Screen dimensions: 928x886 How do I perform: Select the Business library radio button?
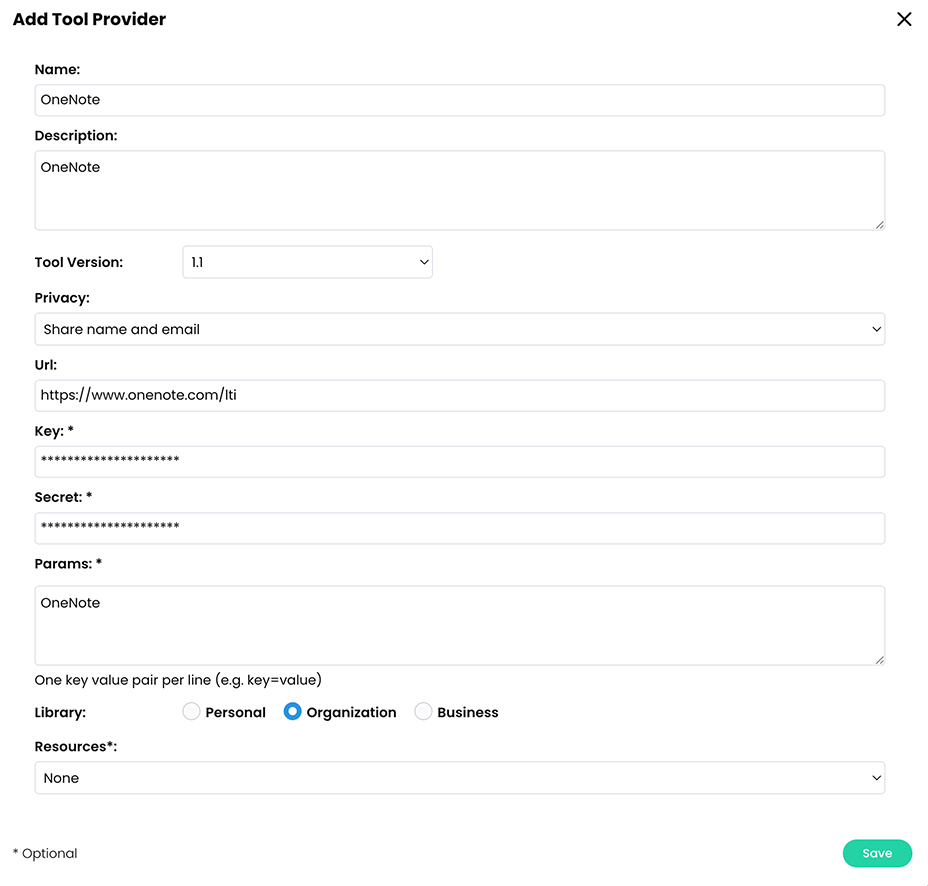point(423,711)
